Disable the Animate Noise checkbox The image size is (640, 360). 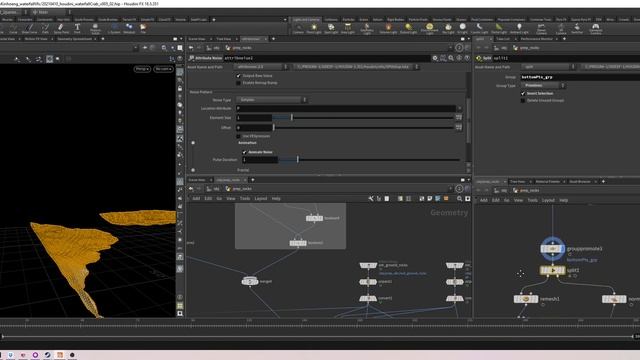pyautogui.click(x=244, y=152)
